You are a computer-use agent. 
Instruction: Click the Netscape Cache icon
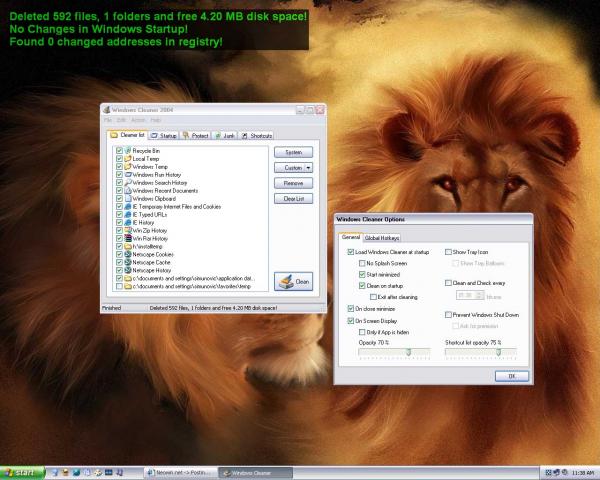pos(128,262)
